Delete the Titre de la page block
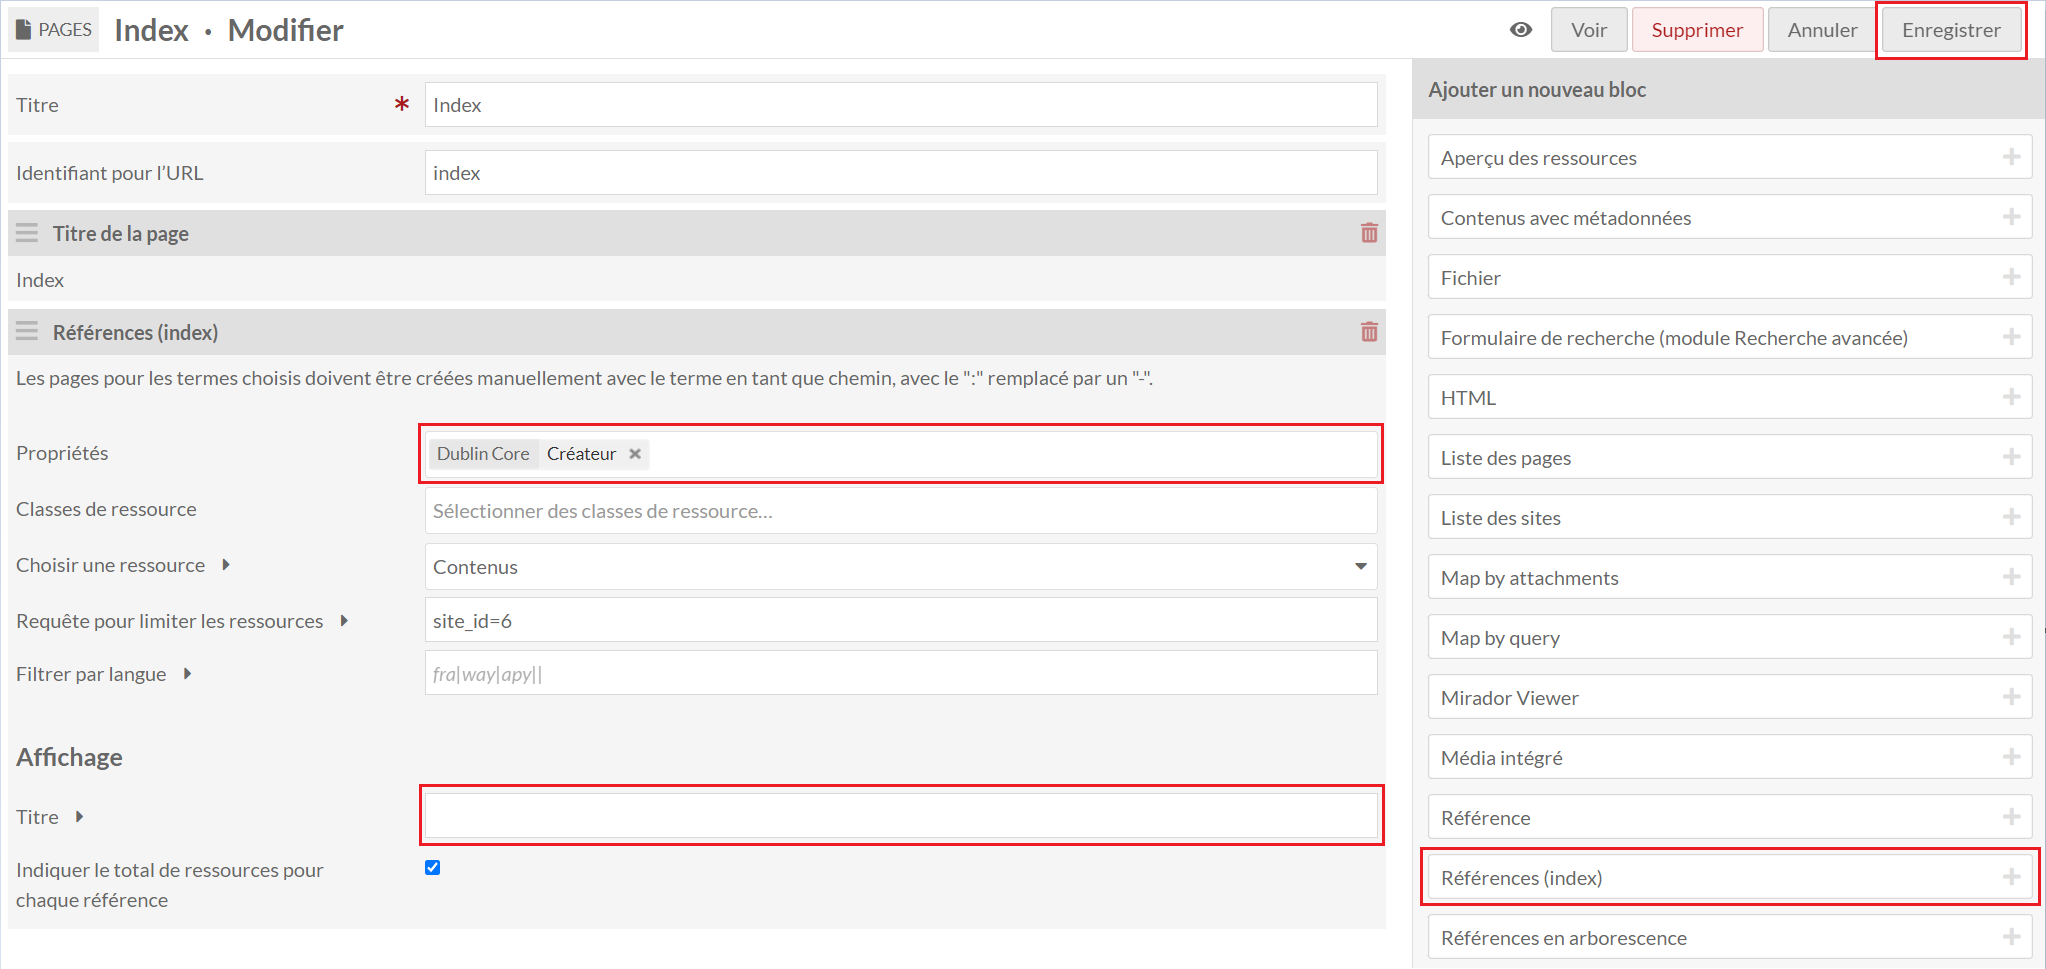The width and height of the screenshot is (2046, 969). [1369, 233]
